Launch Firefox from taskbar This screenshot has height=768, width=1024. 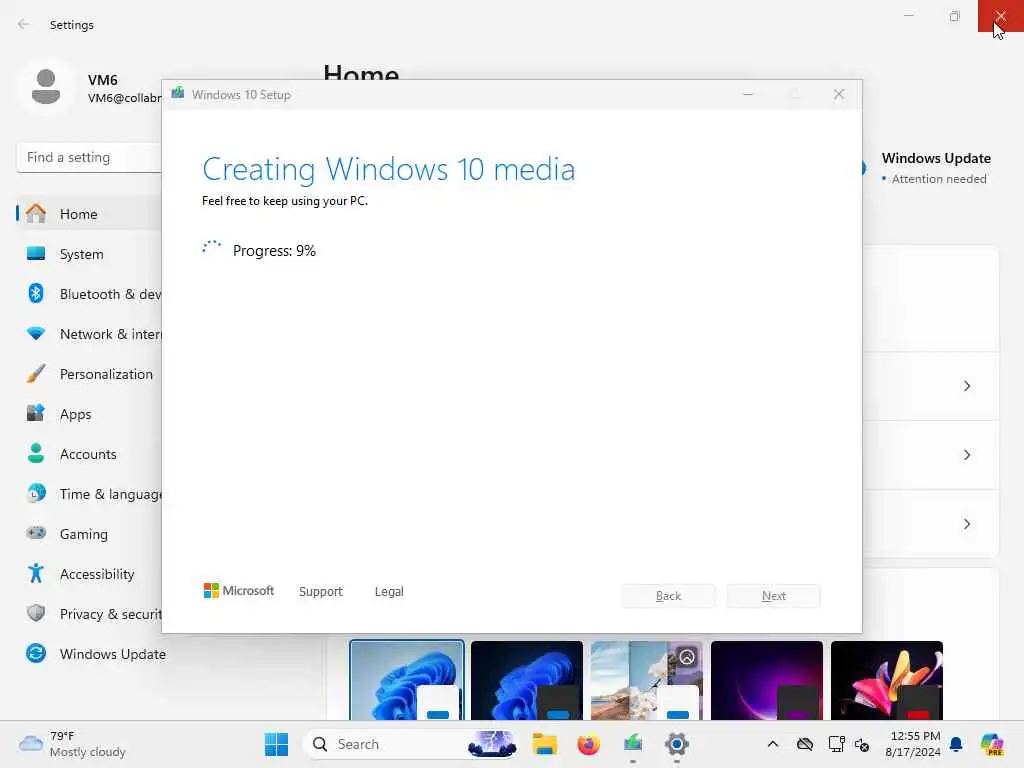click(588, 744)
